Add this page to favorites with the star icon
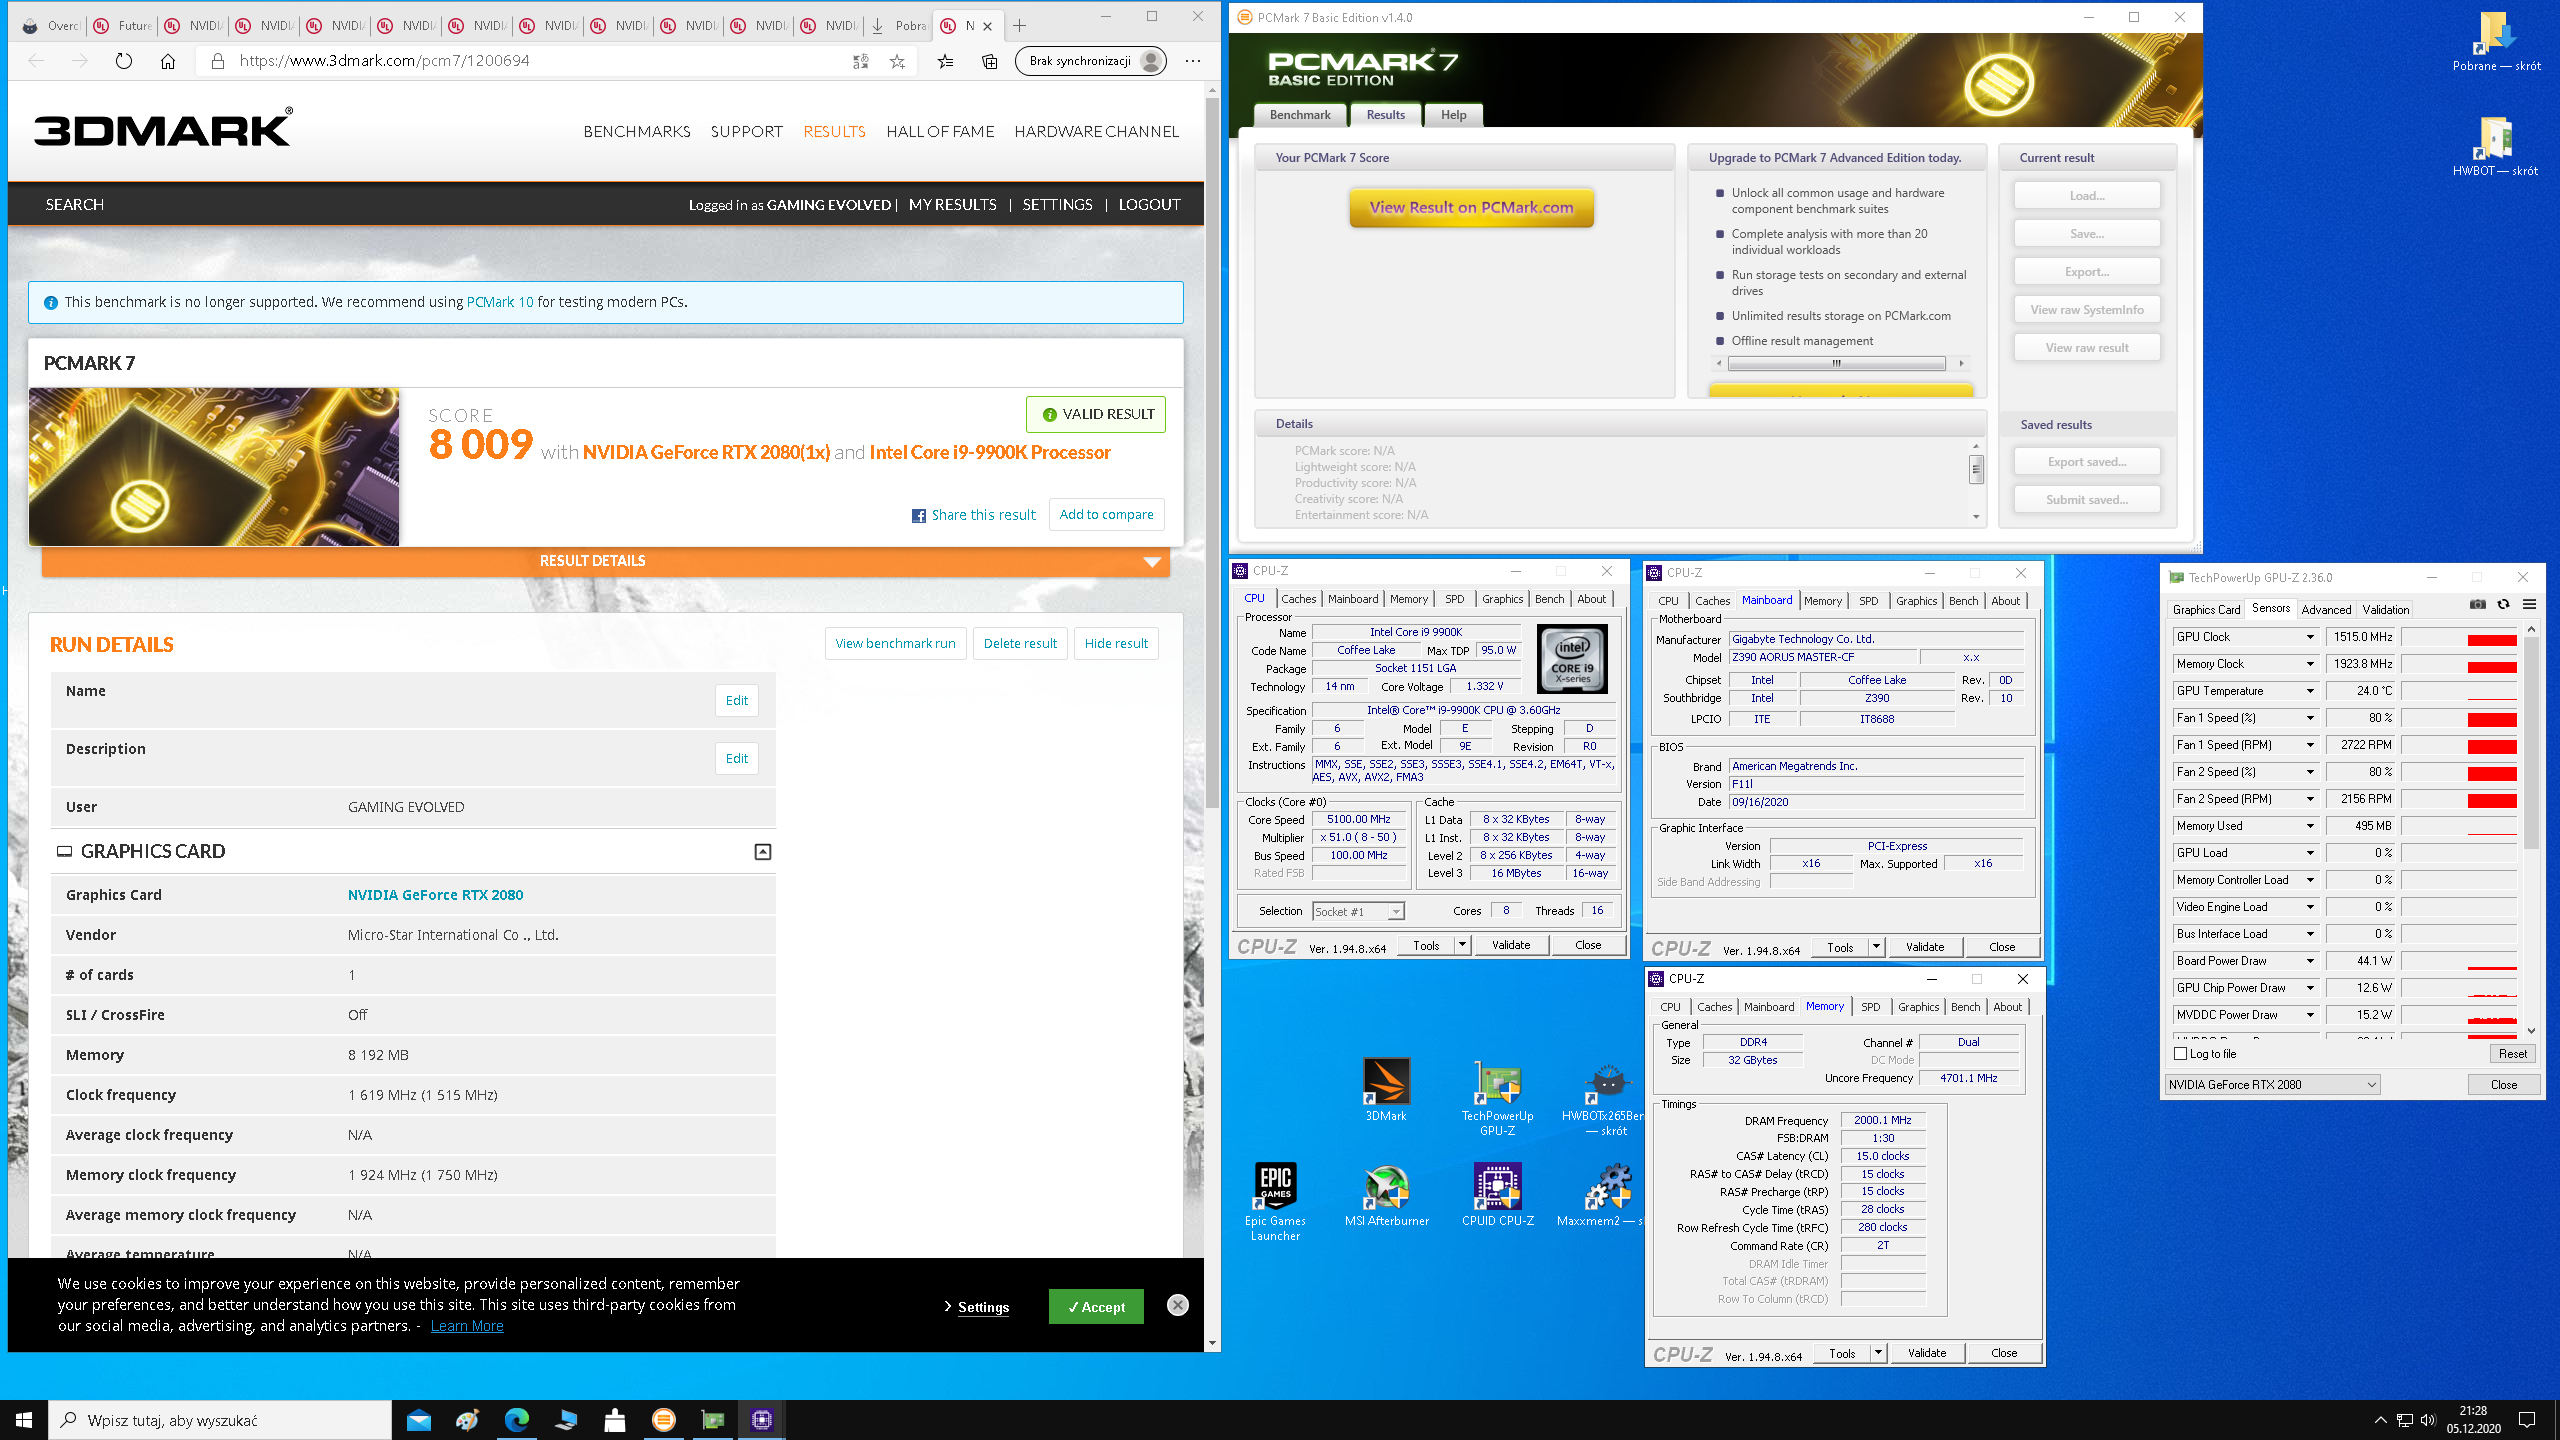The image size is (2560, 1440). (x=897, y=61)
